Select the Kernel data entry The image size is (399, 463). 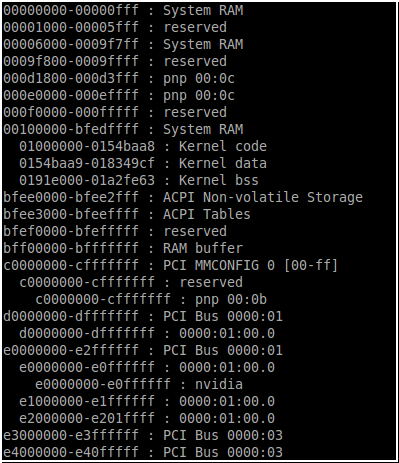click(x=143, y=164)
